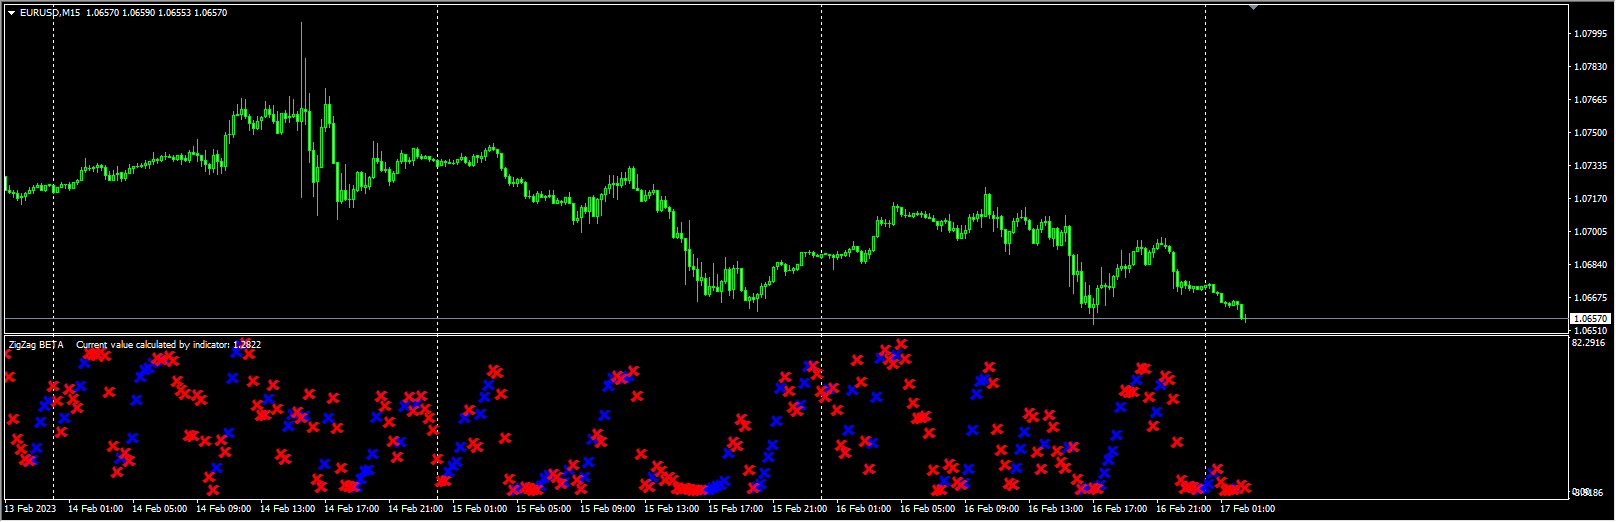Click the arrow icon beside EURUSD,M15
The image size is (1616, 522).
[11, 13]
